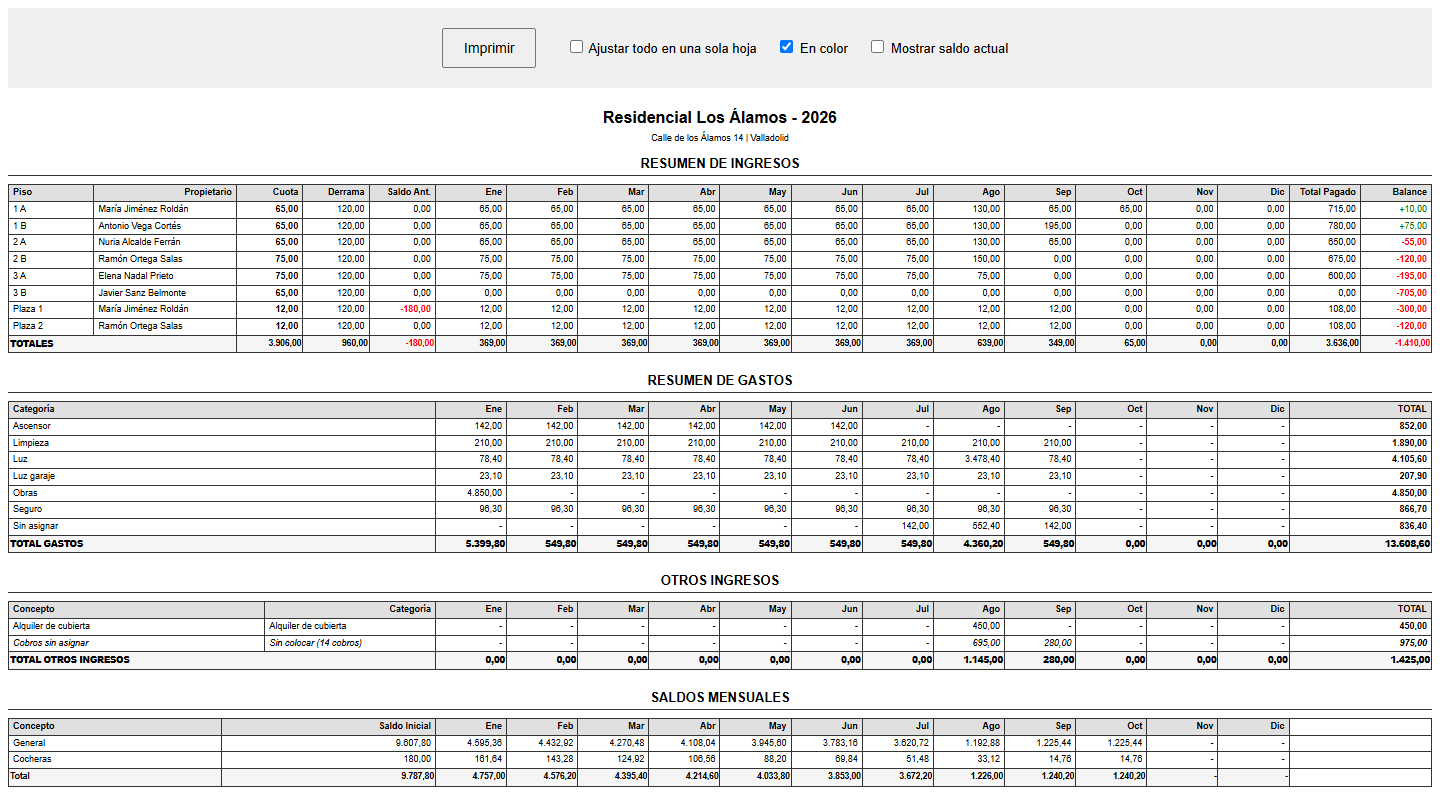Click the TOTAL OTROS INGRESOS label
Screen dimensions: 1440x807
(x=70, y=660)
